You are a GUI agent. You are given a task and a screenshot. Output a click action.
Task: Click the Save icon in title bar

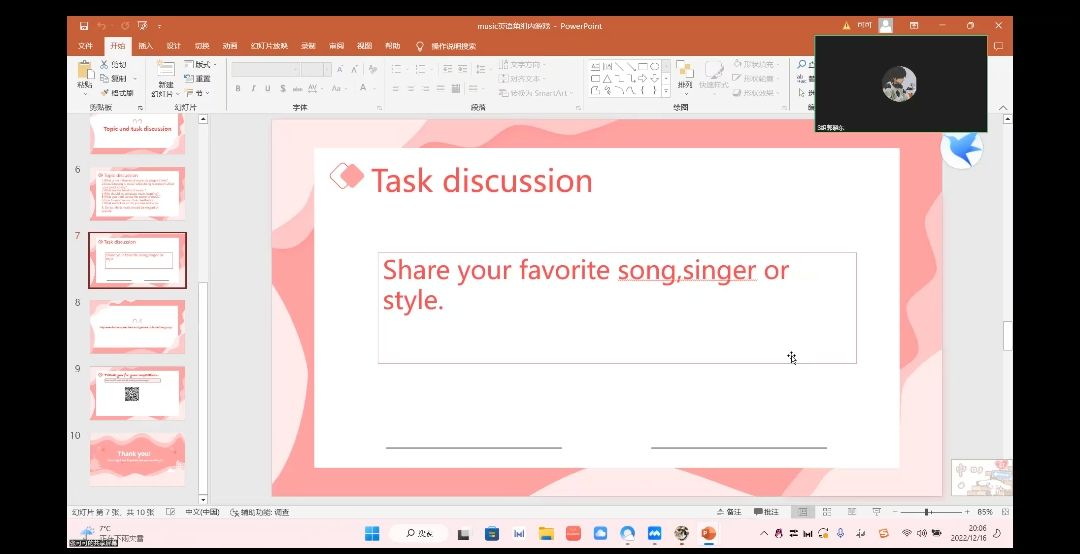84,26
